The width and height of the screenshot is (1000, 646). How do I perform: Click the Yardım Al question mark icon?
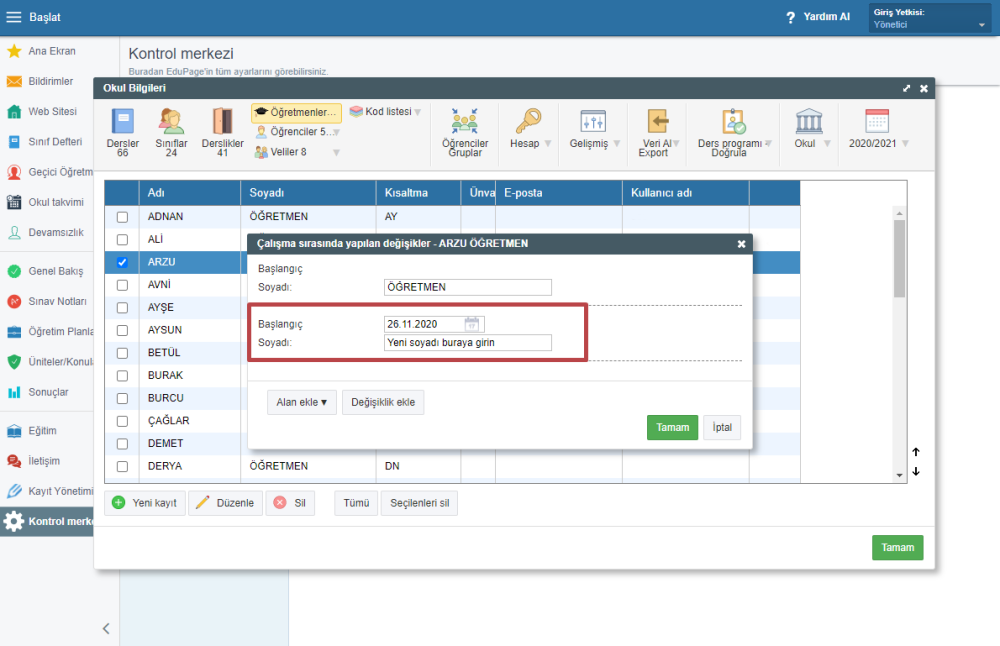tap(790, 17)
